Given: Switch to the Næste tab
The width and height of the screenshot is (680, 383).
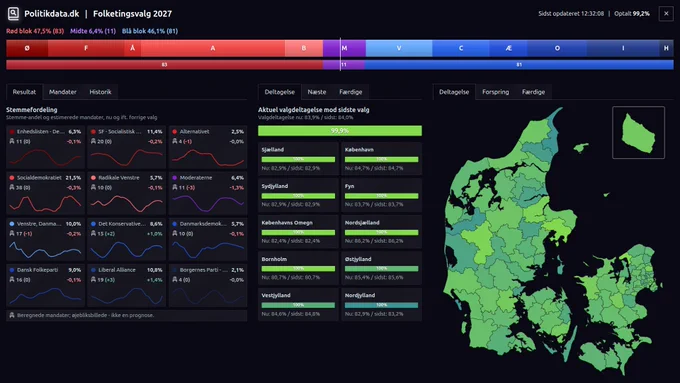Looking at the screenshot, I should click(317, 92).
